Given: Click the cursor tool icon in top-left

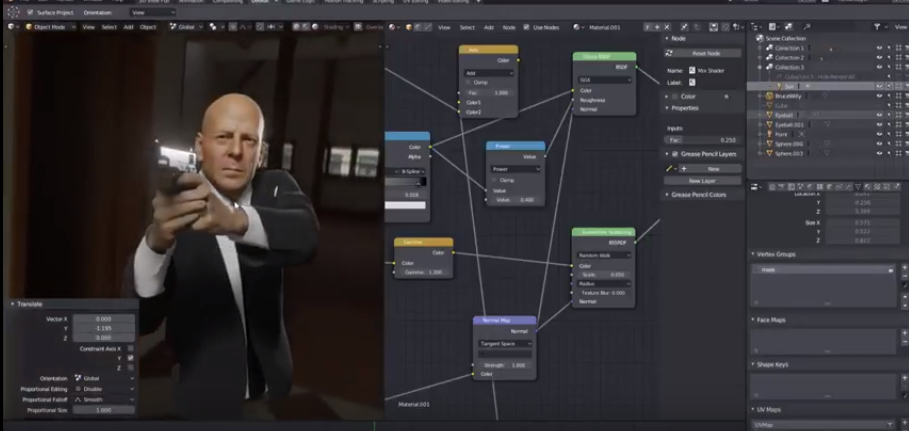Looking at the screenshot, I should click(13, 12).
